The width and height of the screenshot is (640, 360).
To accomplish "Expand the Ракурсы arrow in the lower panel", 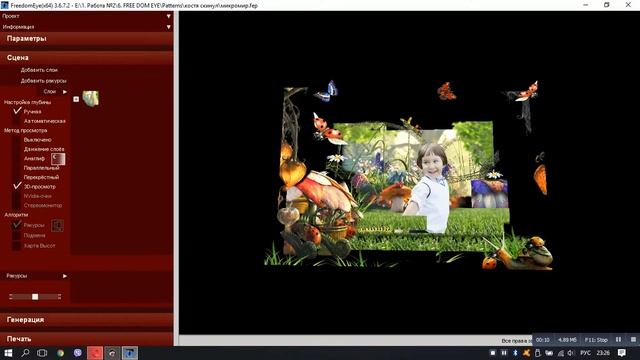I will coord(65,276).
